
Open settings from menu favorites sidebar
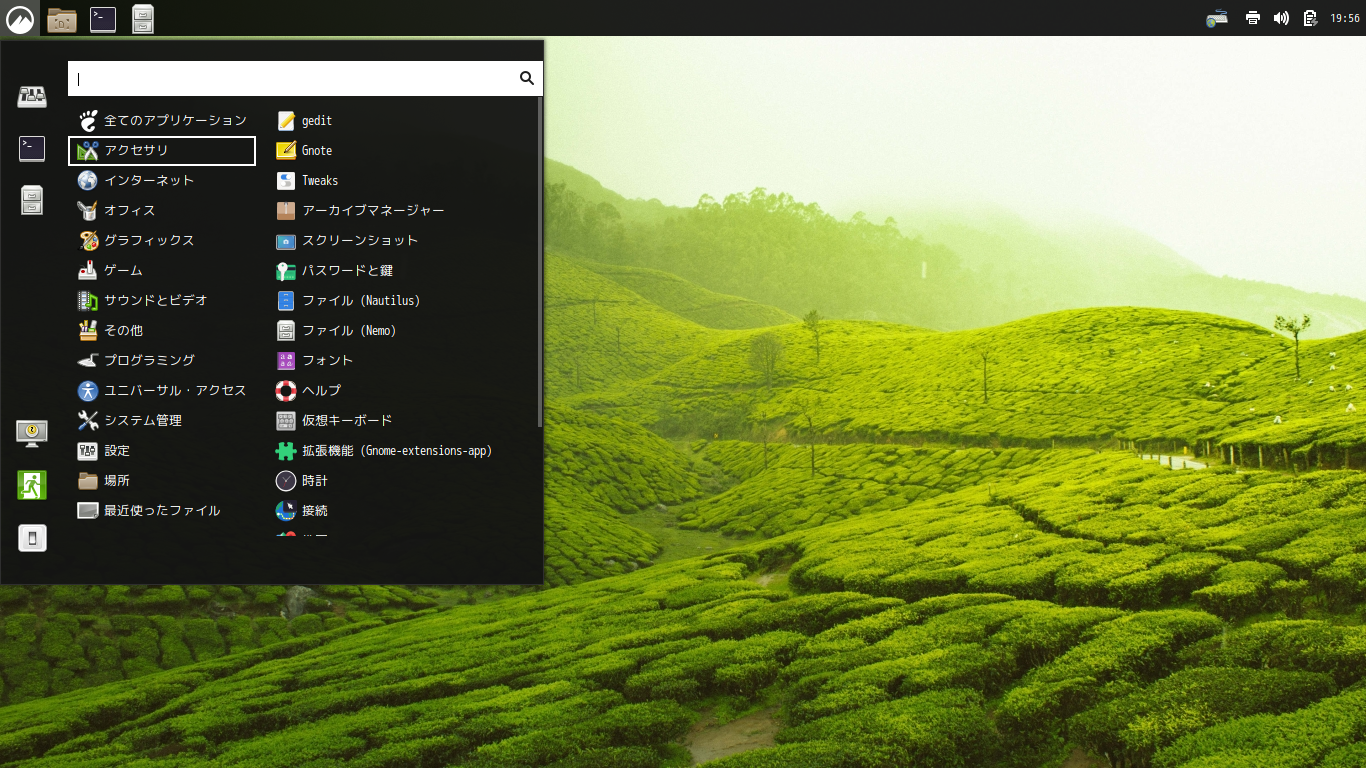pos(32,97)
